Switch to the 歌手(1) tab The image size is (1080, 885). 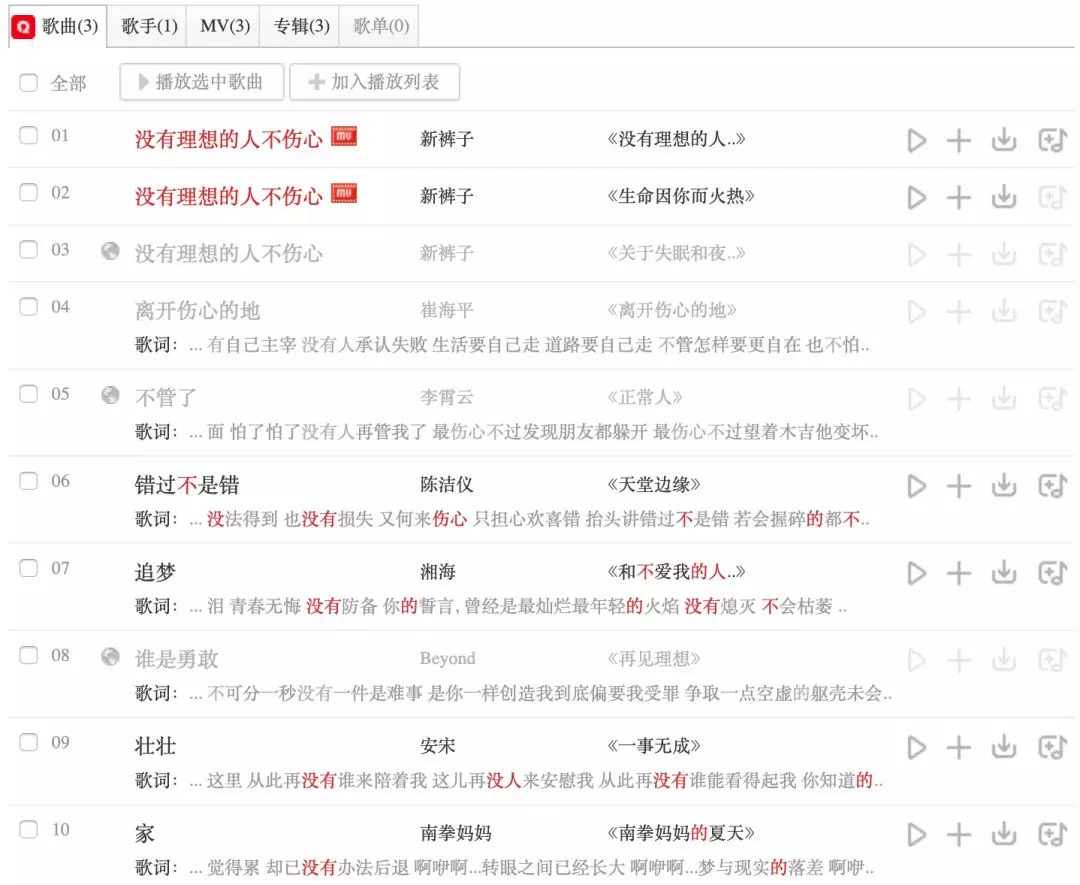click(x=149, y=26)
